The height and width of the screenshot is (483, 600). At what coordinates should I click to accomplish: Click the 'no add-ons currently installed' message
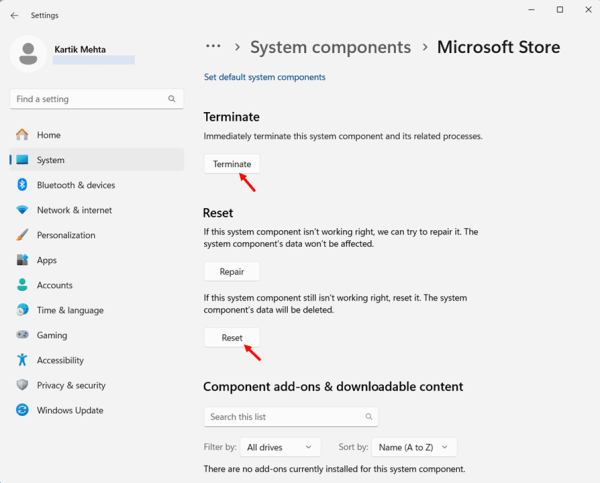click(x=334, y=469)
